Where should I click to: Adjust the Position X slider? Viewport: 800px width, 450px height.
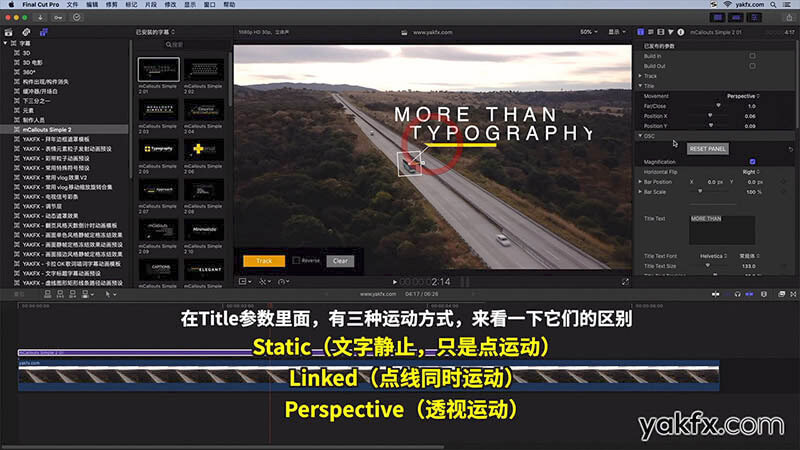(x=710, y=116)
